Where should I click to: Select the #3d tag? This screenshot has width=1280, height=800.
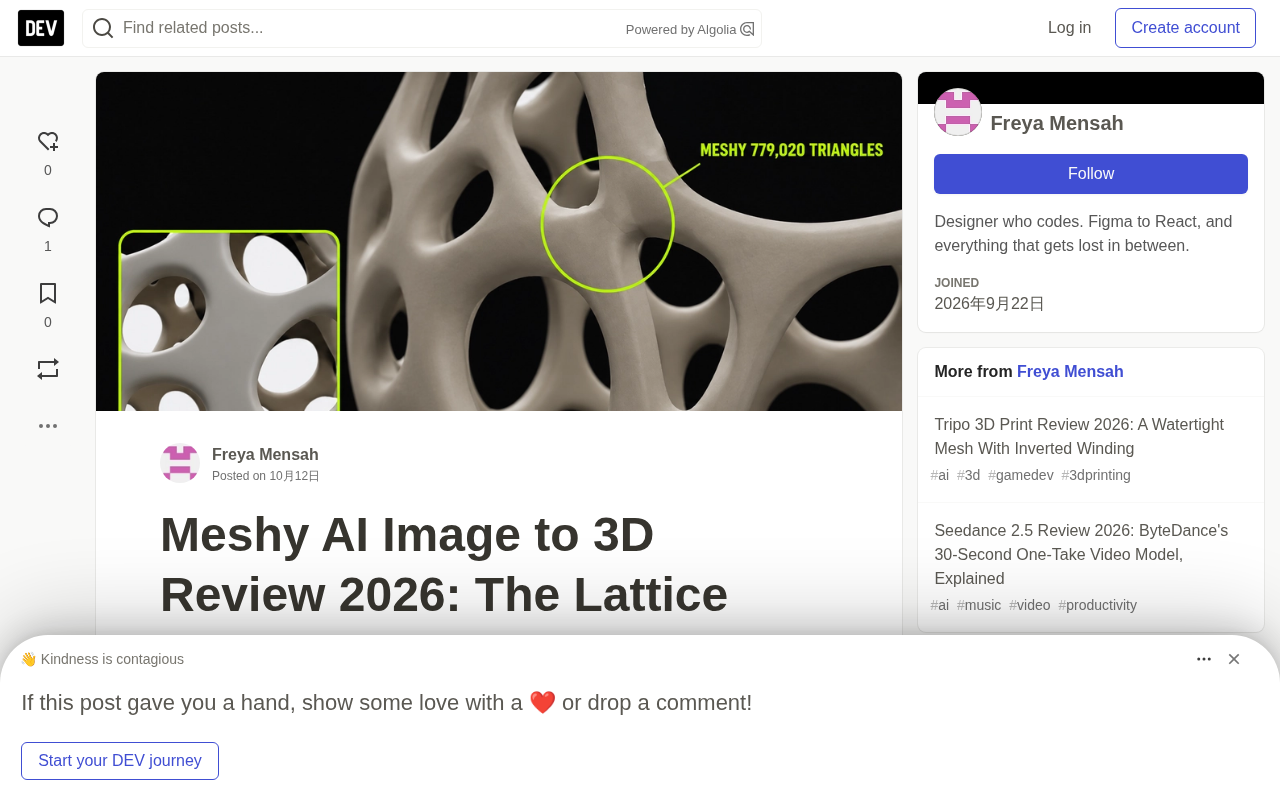point(968,475)
